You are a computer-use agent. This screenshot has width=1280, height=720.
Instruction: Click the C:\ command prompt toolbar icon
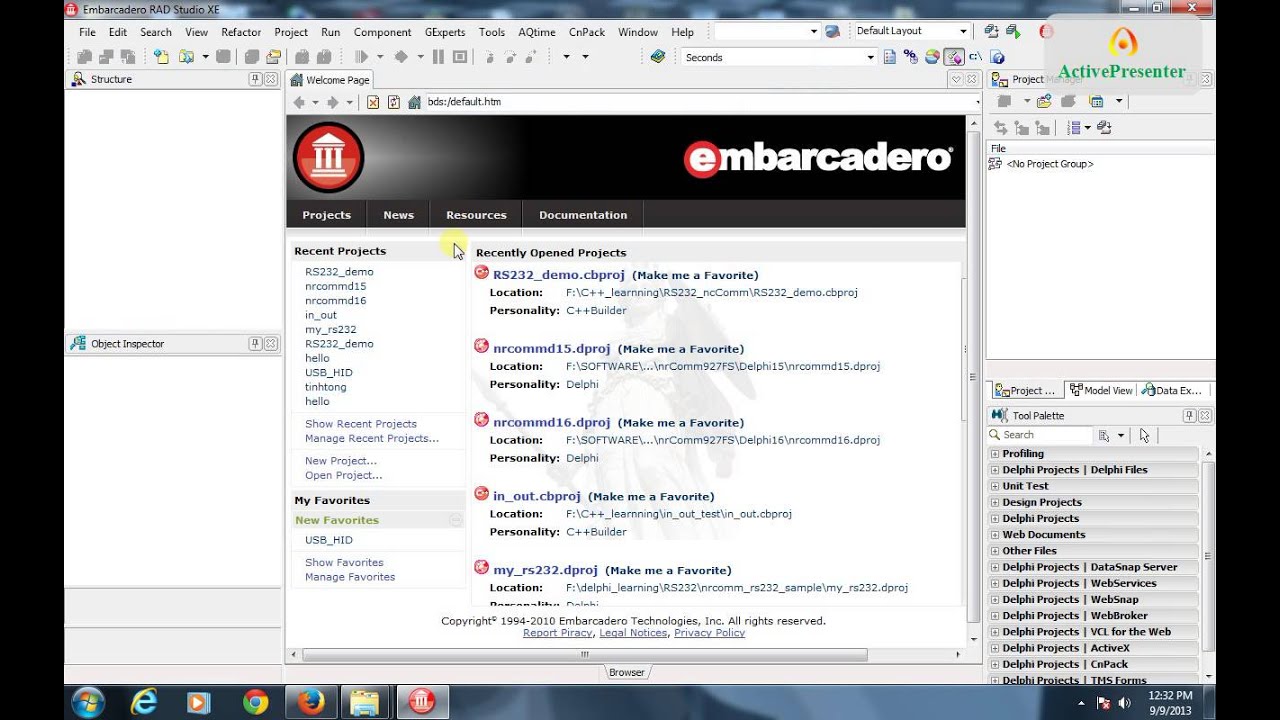(975, 57)
